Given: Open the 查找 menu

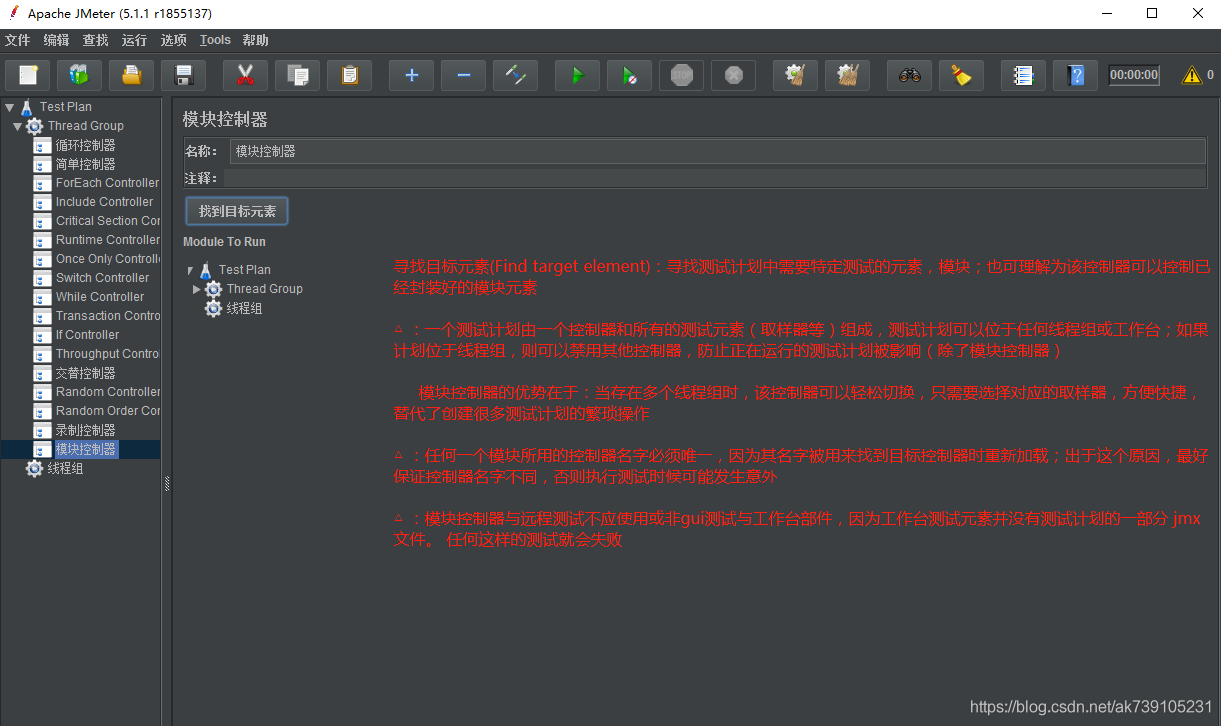Looking at the screenshot, I should (96, 40).
